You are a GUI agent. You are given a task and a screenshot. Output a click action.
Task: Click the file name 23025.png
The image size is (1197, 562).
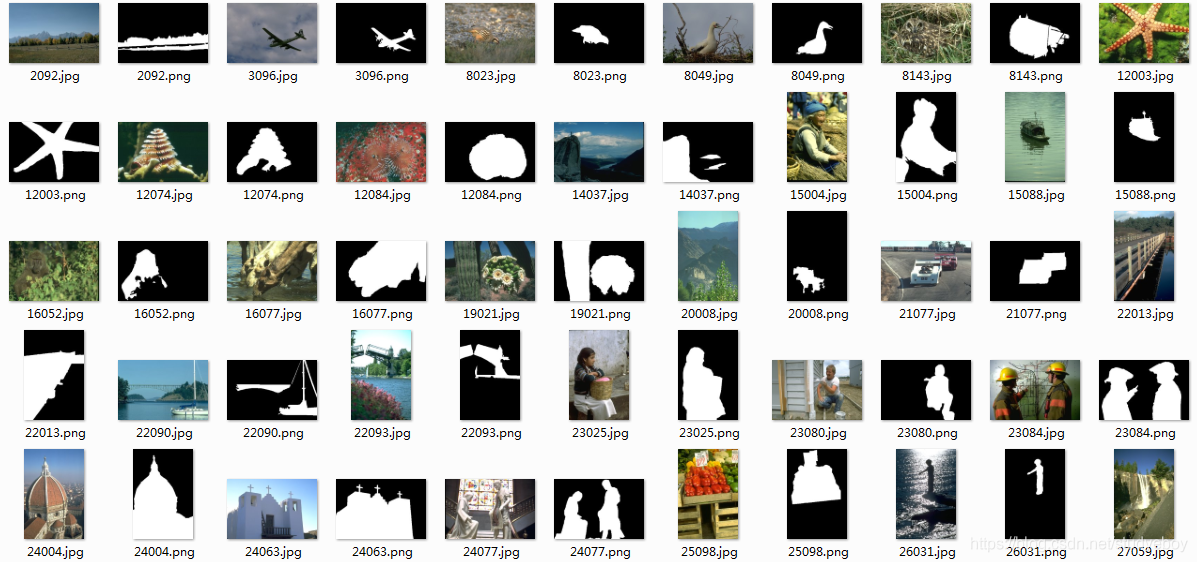tap(708, 433)
